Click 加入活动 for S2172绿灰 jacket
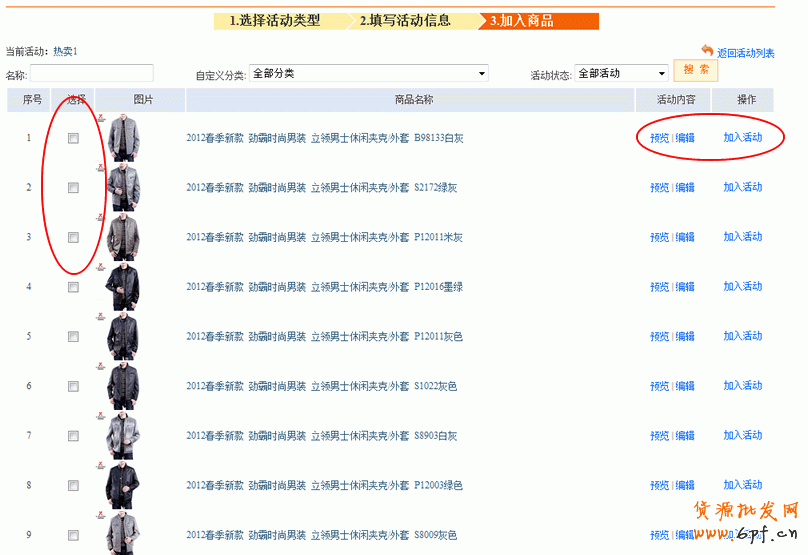Screen dimensions: 808x555 coord(743,187)
